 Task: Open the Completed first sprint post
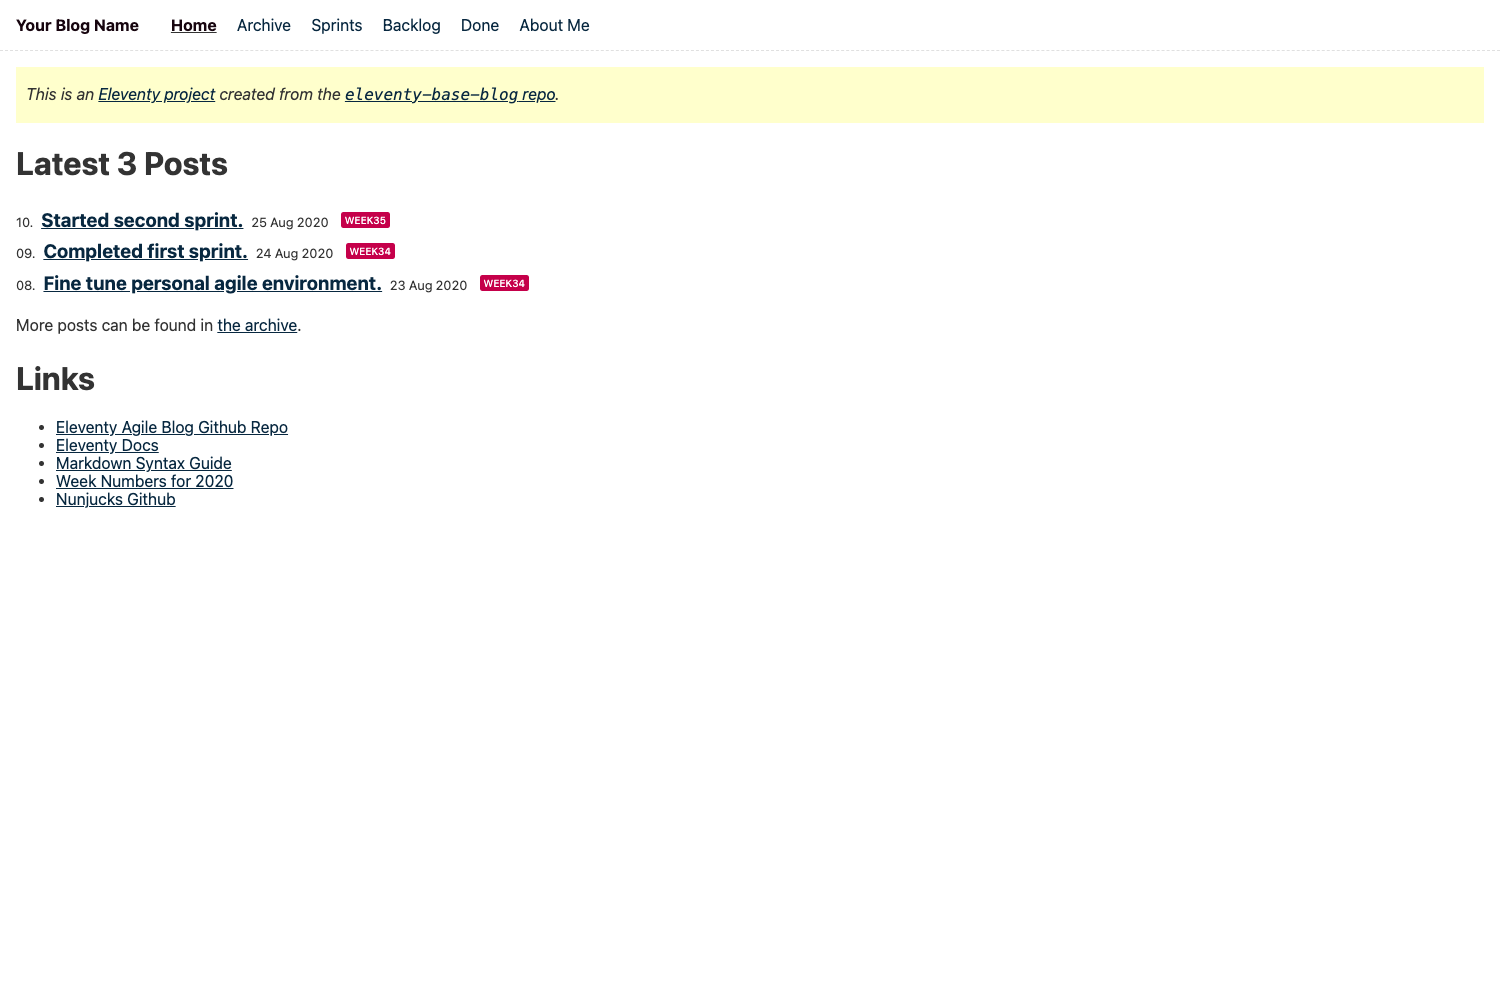pyautogui.click(x=145, y=251)
